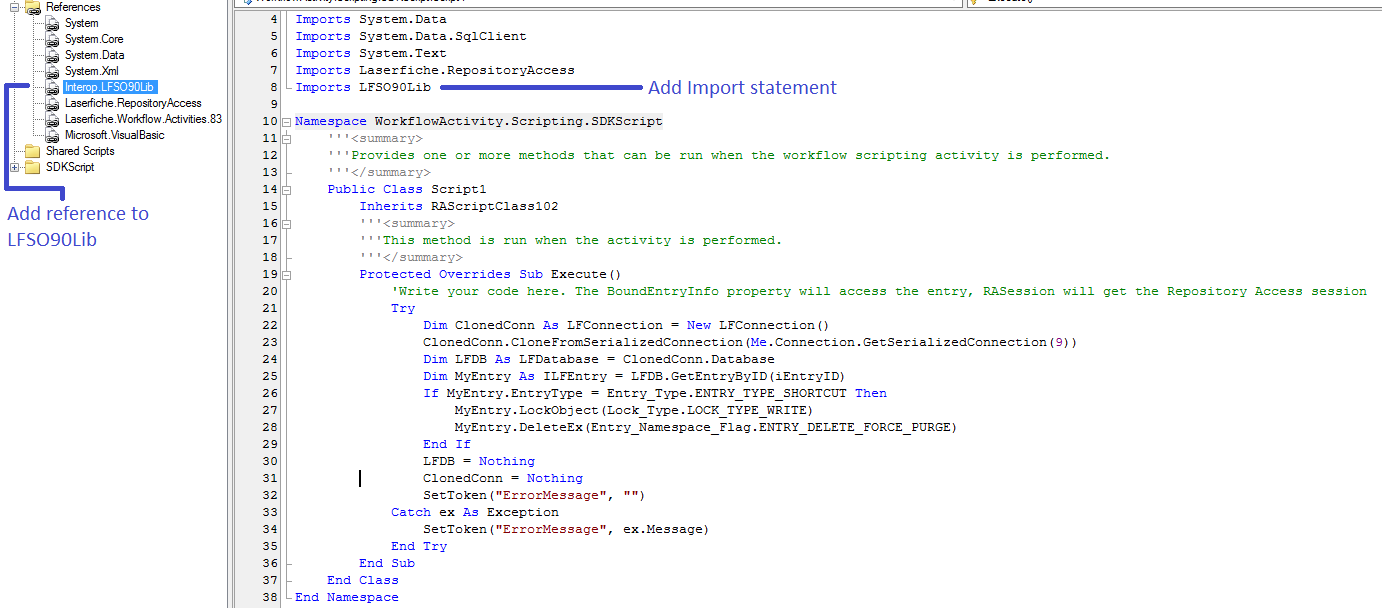Image resolution: width=1382 pixels, height=608 pixels.
Task: Click the "Dim ClonedConn As LFConnection" line
Action: tap(627, 326)
